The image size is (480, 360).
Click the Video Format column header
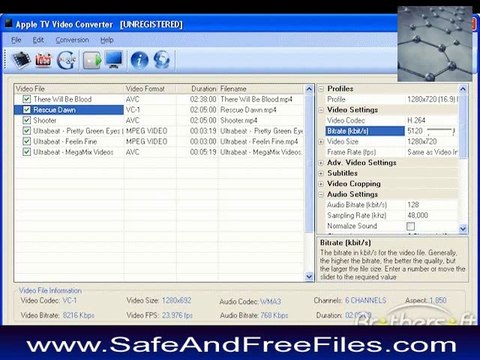point(150,89)
